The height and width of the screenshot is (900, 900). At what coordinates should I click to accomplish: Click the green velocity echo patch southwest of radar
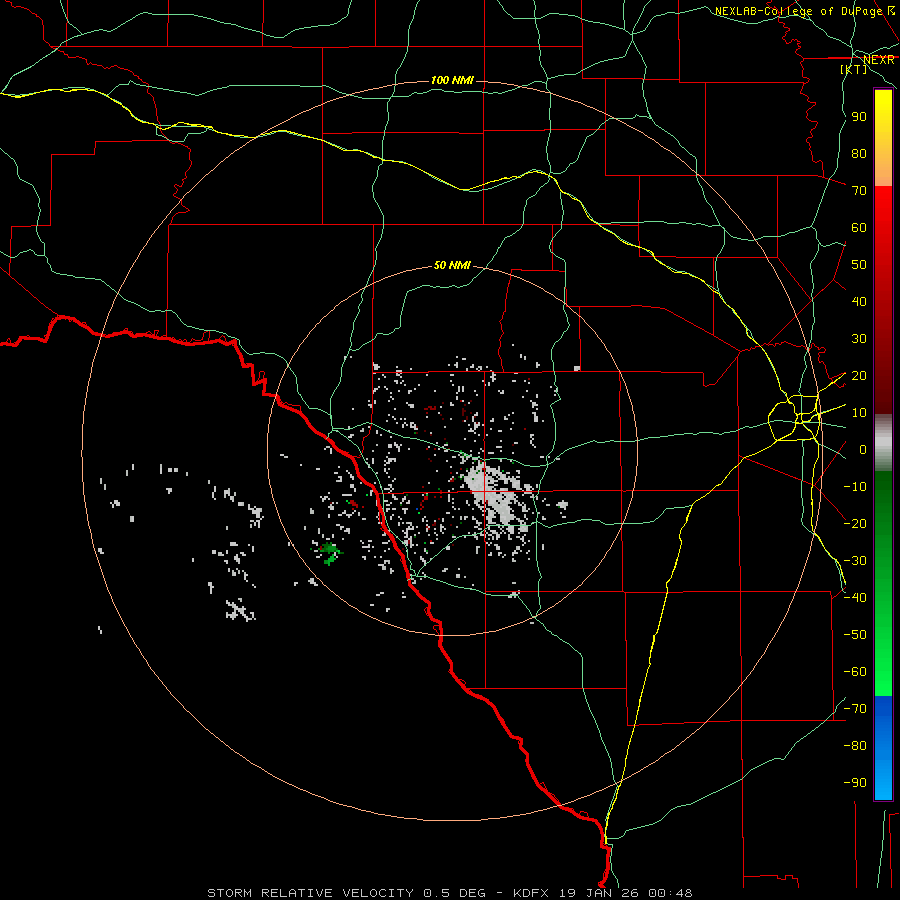[329, 552]
